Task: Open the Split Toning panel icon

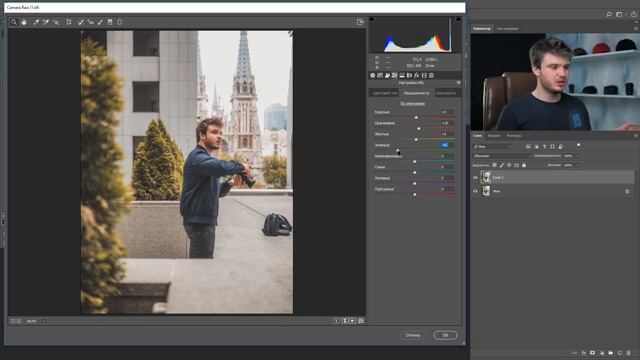Action: (x=402, y=76)
